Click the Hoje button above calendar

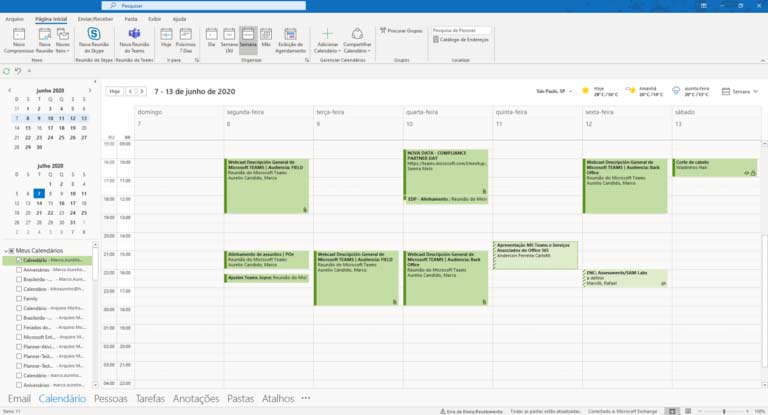pos(114,91)
